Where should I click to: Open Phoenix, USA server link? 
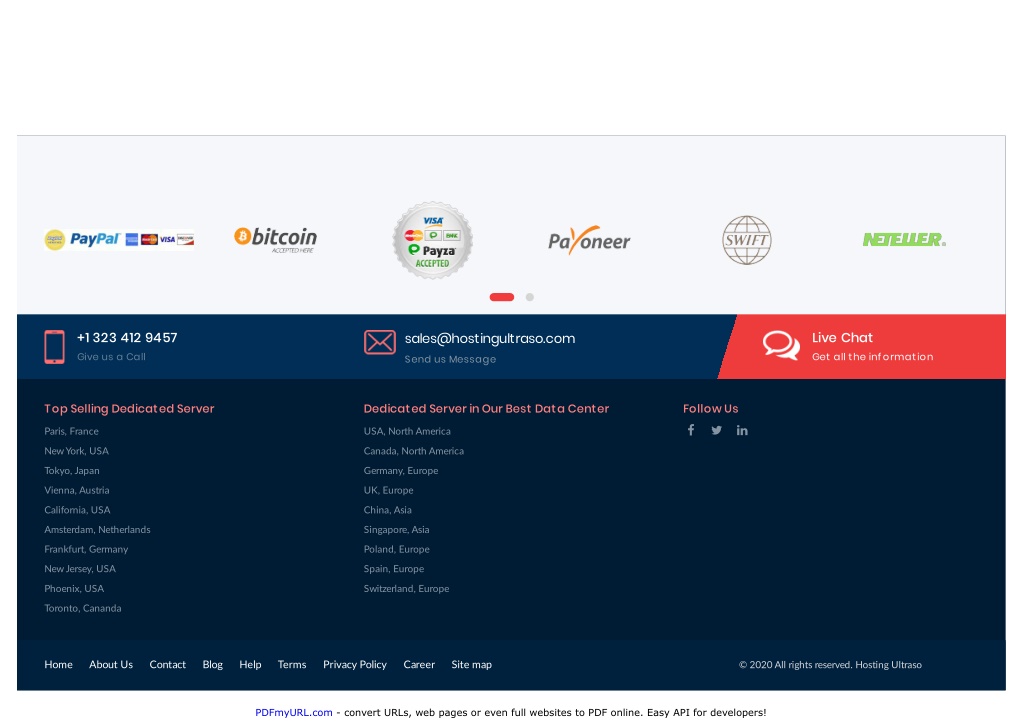(74, 588)
